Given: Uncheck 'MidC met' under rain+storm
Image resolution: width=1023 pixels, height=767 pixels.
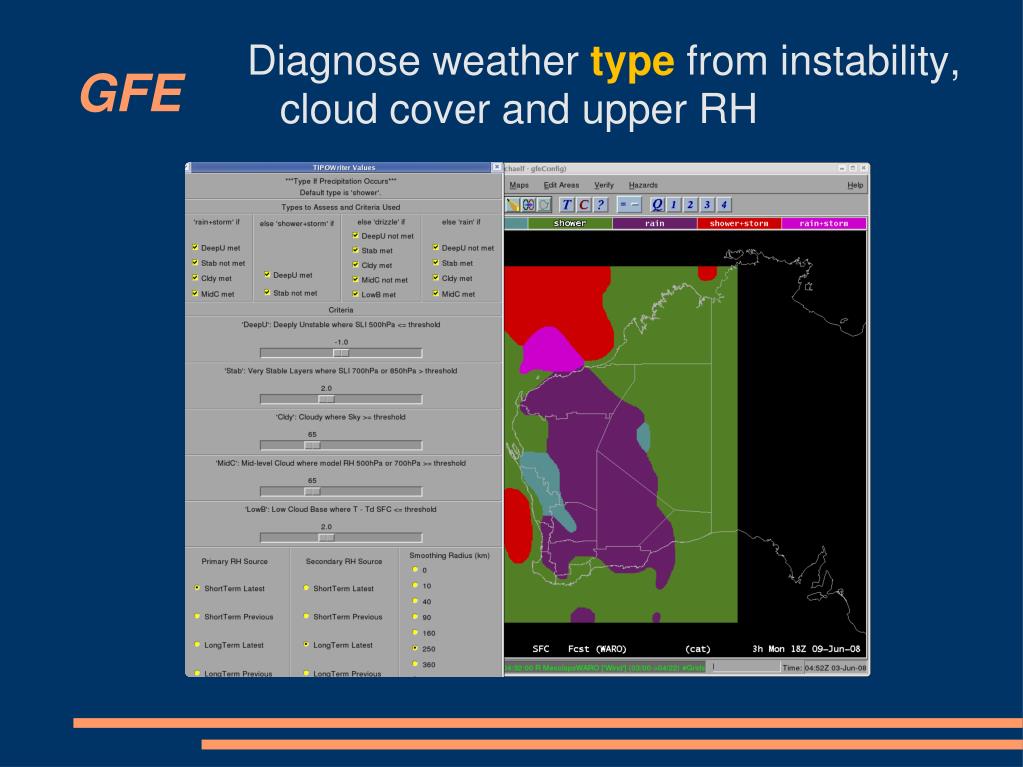Looking at the screenshot, I should click(195, 293).
